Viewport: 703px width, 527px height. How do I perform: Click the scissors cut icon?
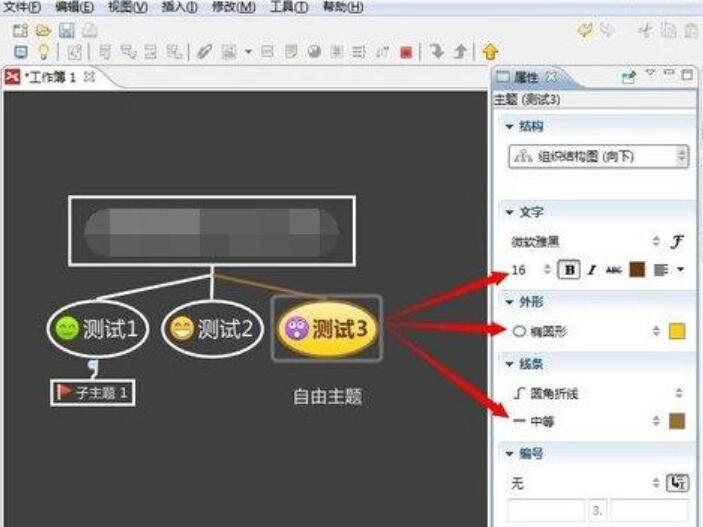646,30
